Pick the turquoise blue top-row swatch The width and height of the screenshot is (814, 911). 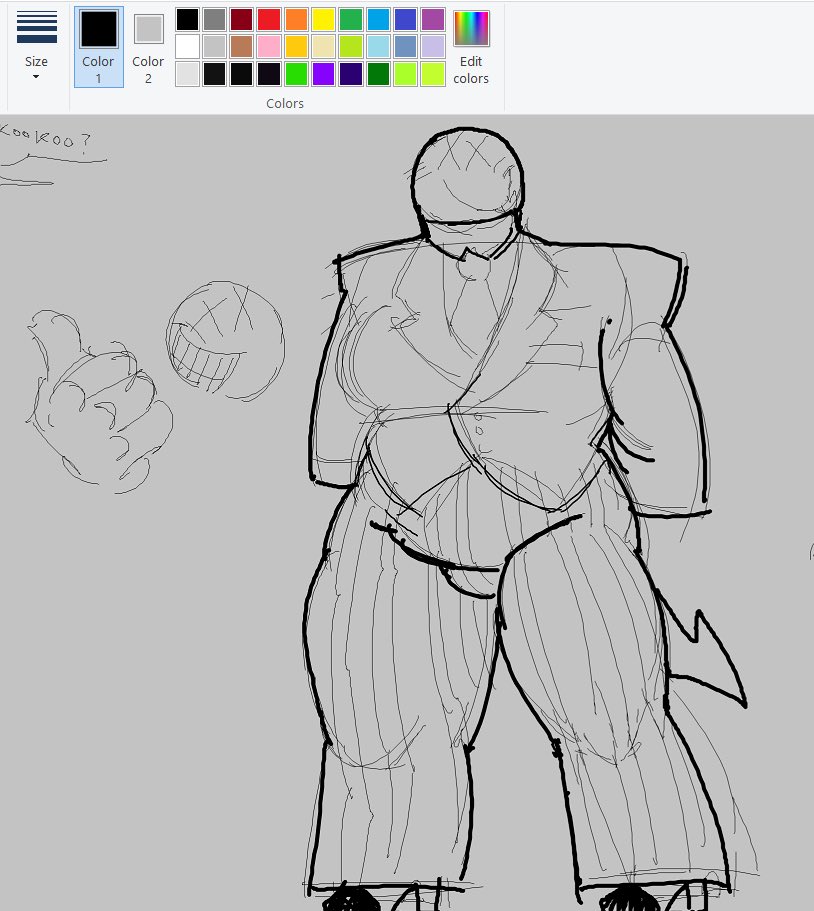[x=378, y=19]
